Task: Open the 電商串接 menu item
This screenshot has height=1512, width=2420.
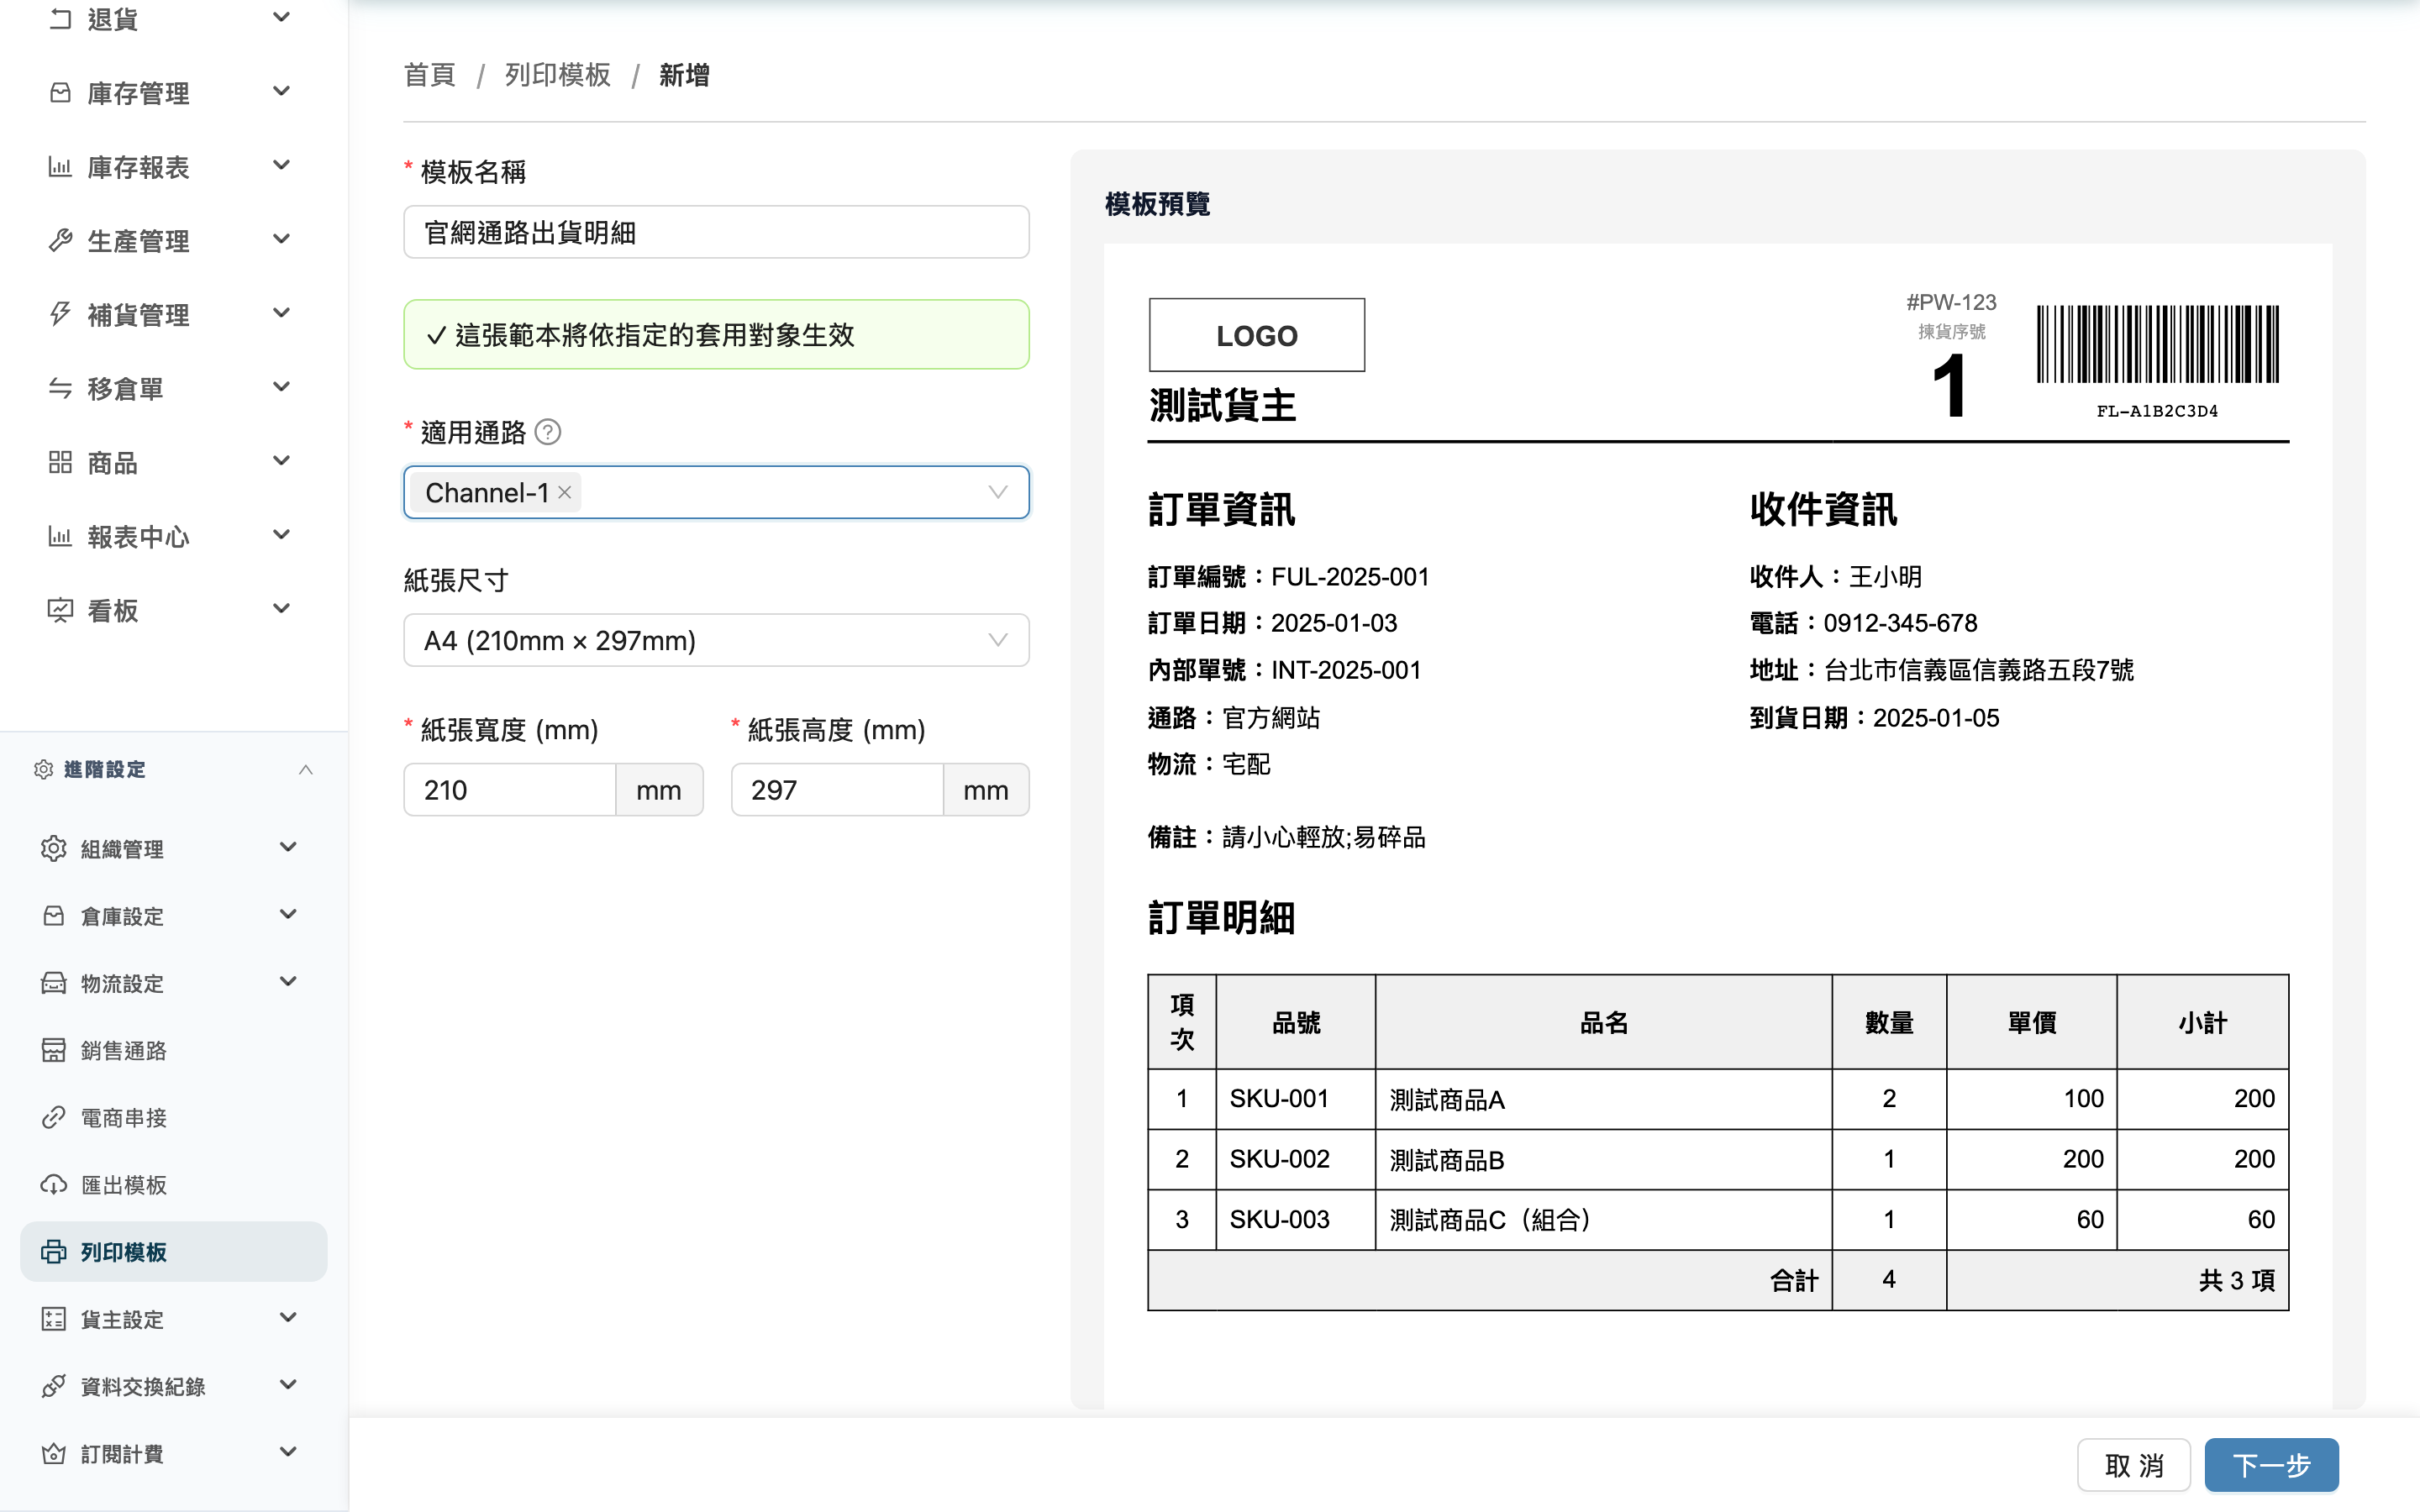Action: click(x=174, y=1117)
